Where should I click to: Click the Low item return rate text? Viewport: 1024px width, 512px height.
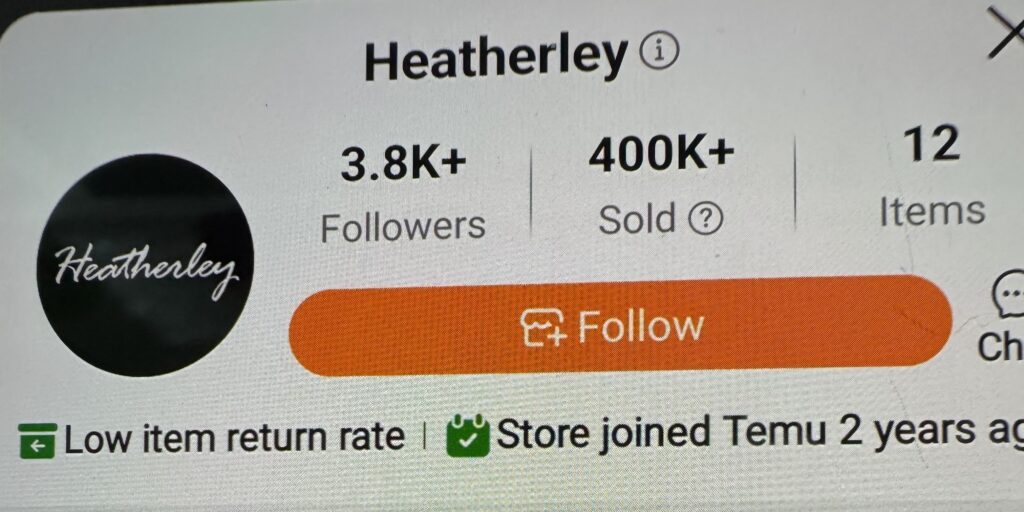(234, 438)
